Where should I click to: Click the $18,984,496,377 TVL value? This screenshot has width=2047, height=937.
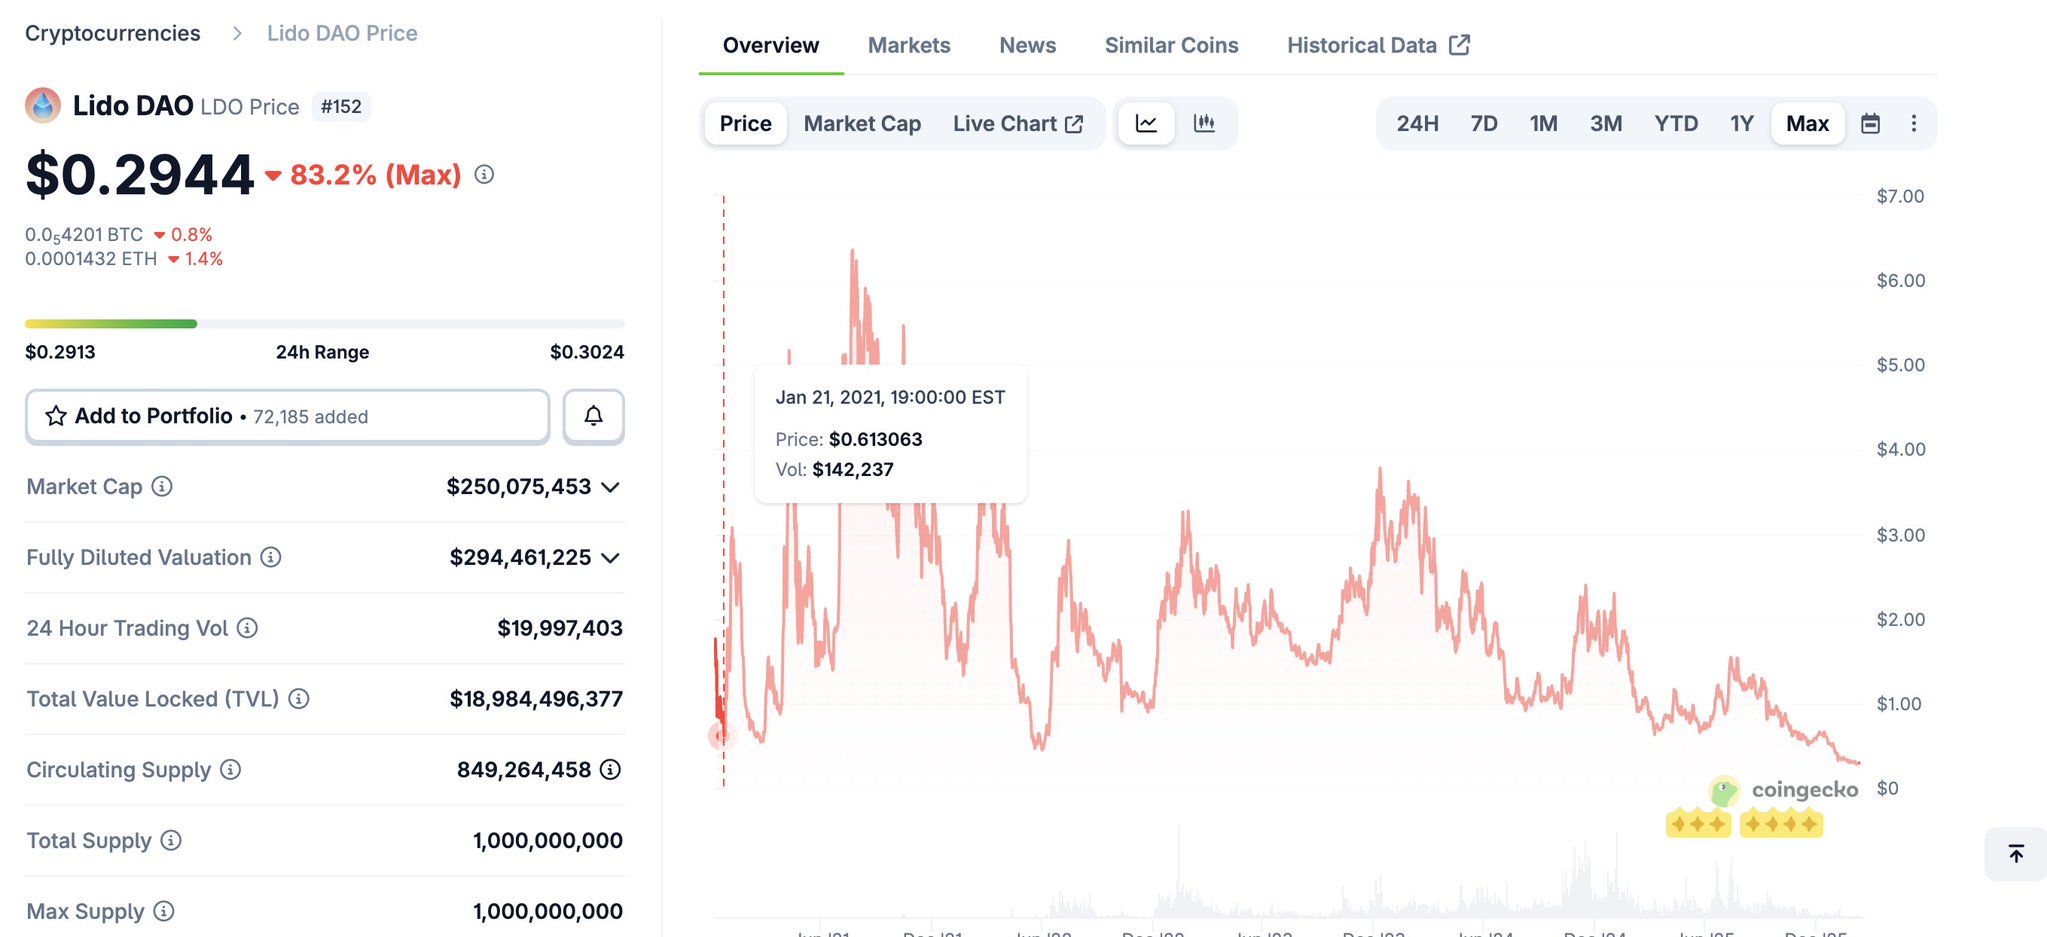(536, 699)
